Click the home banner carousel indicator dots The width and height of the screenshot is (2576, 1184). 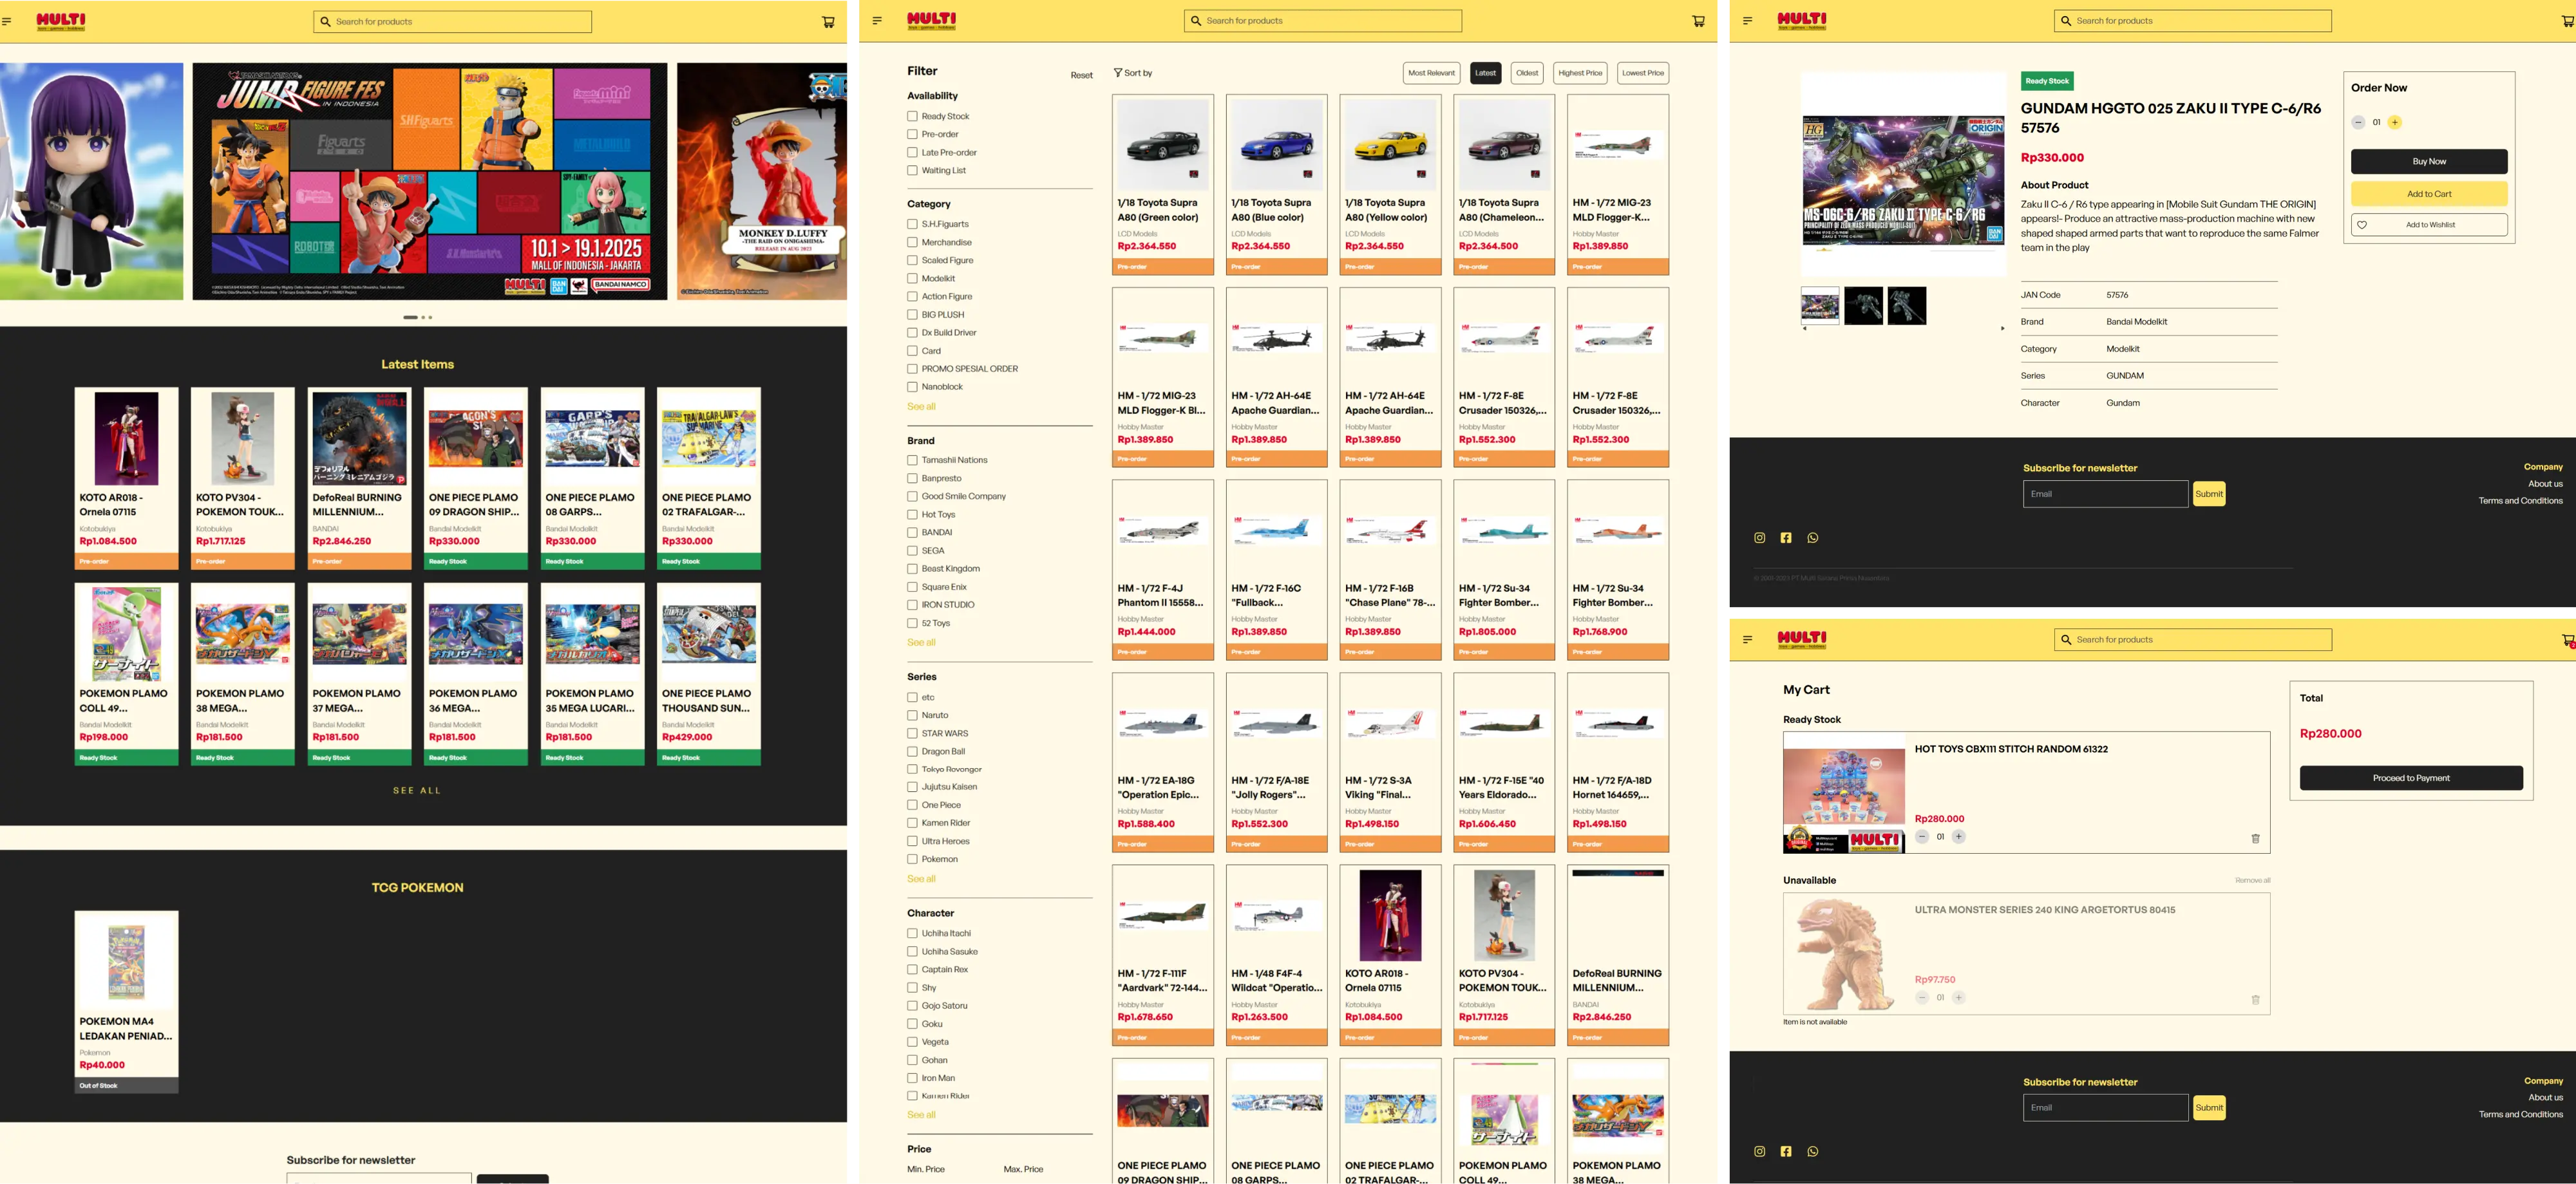point(417,317)
